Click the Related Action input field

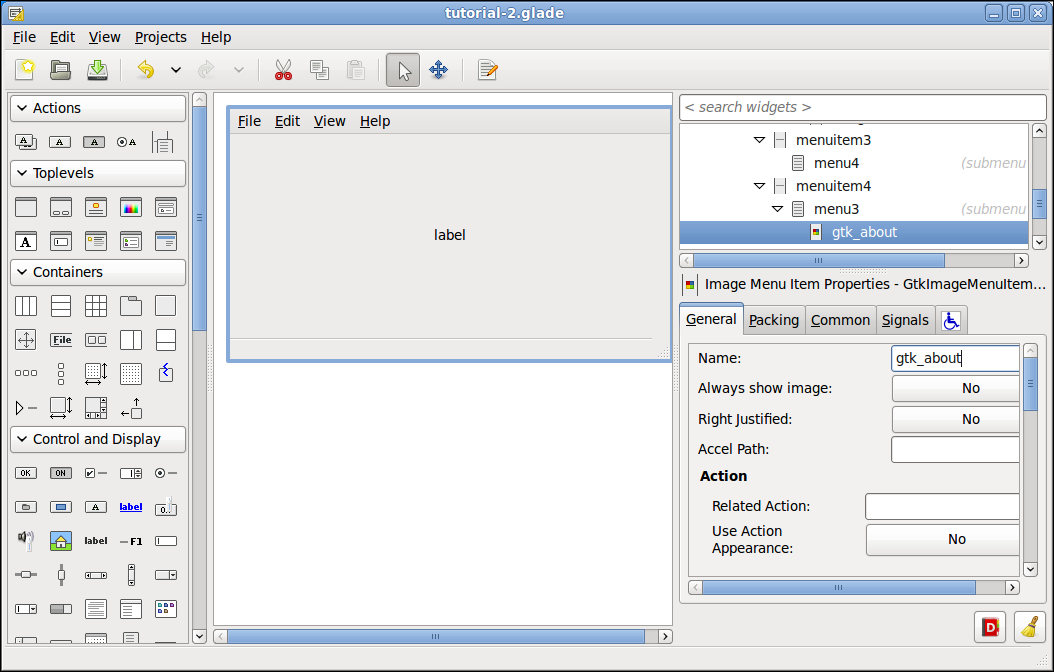[942, 507]
